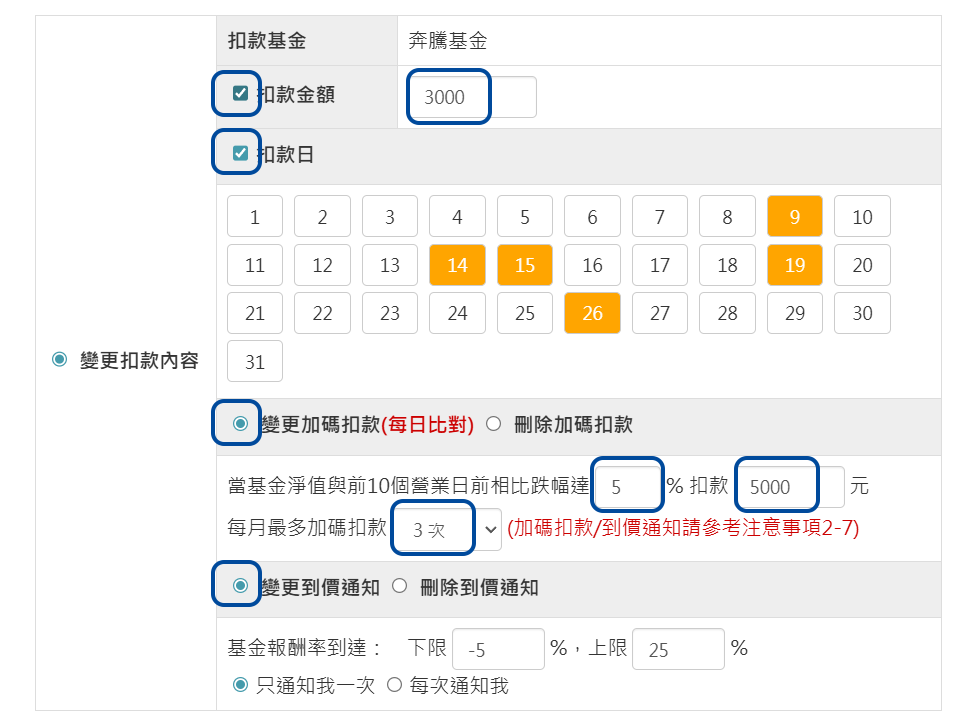Choose 刪除到價通知 radio option
This screenshot has height=726, width=974.
400,586
